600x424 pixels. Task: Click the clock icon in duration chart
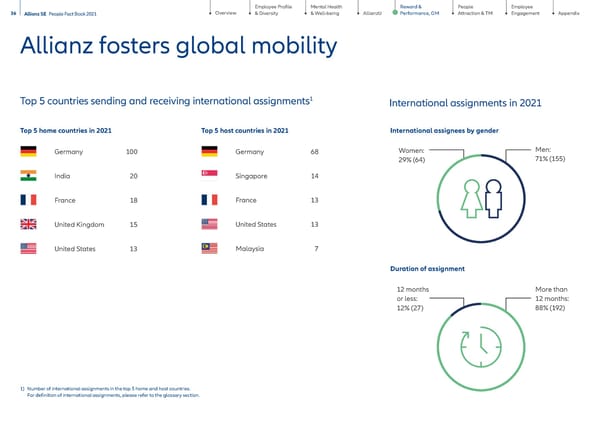click(x=481, y=347)
